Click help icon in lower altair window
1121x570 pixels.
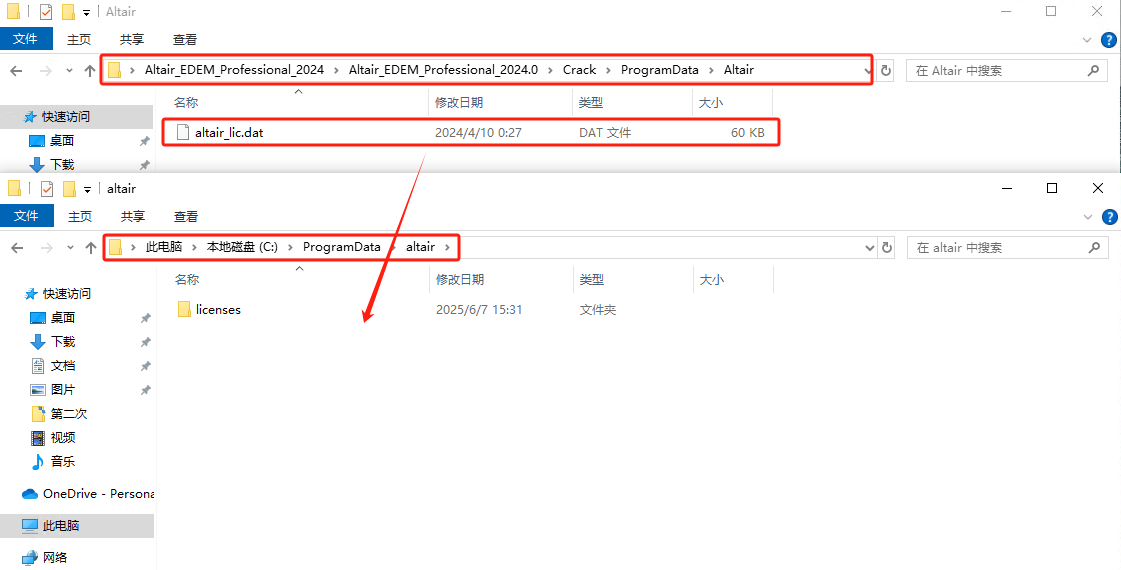click(1110, 217)
